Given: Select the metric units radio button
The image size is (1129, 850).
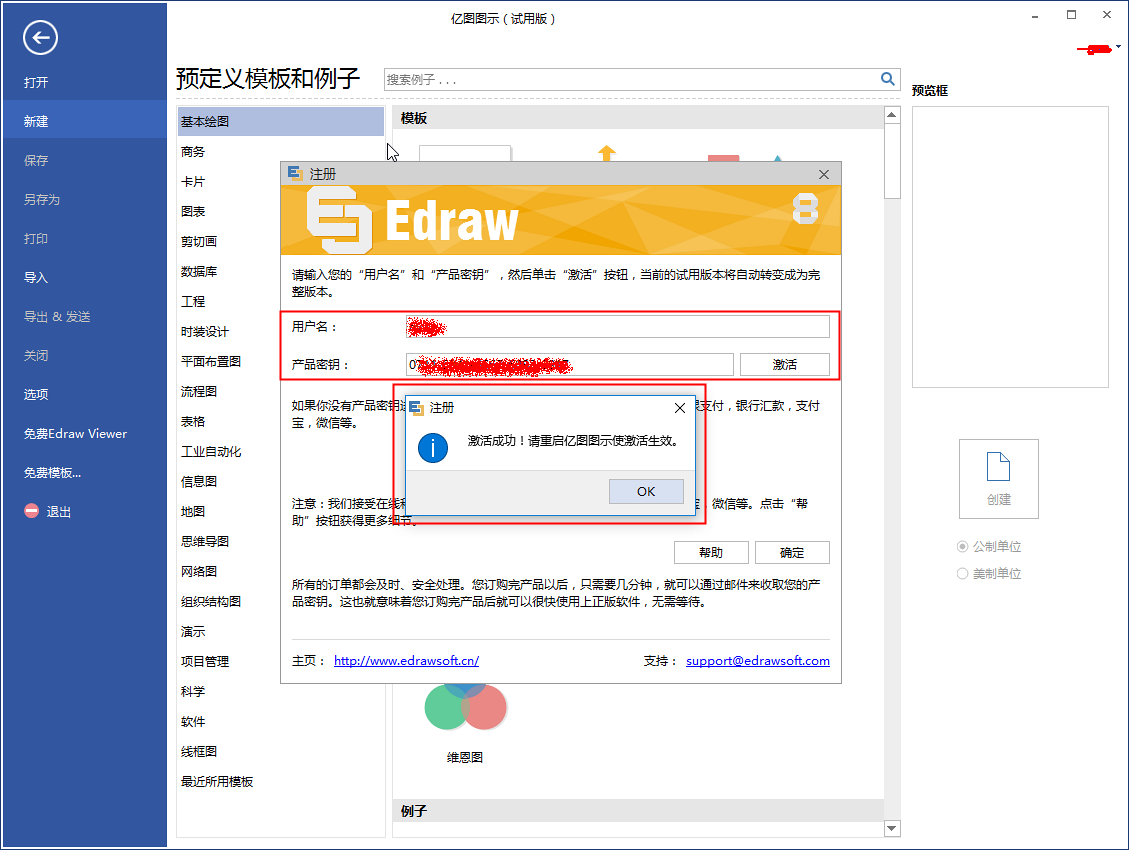Looking at the screenshot, I should pyautogui.click(x=963, y=547).
